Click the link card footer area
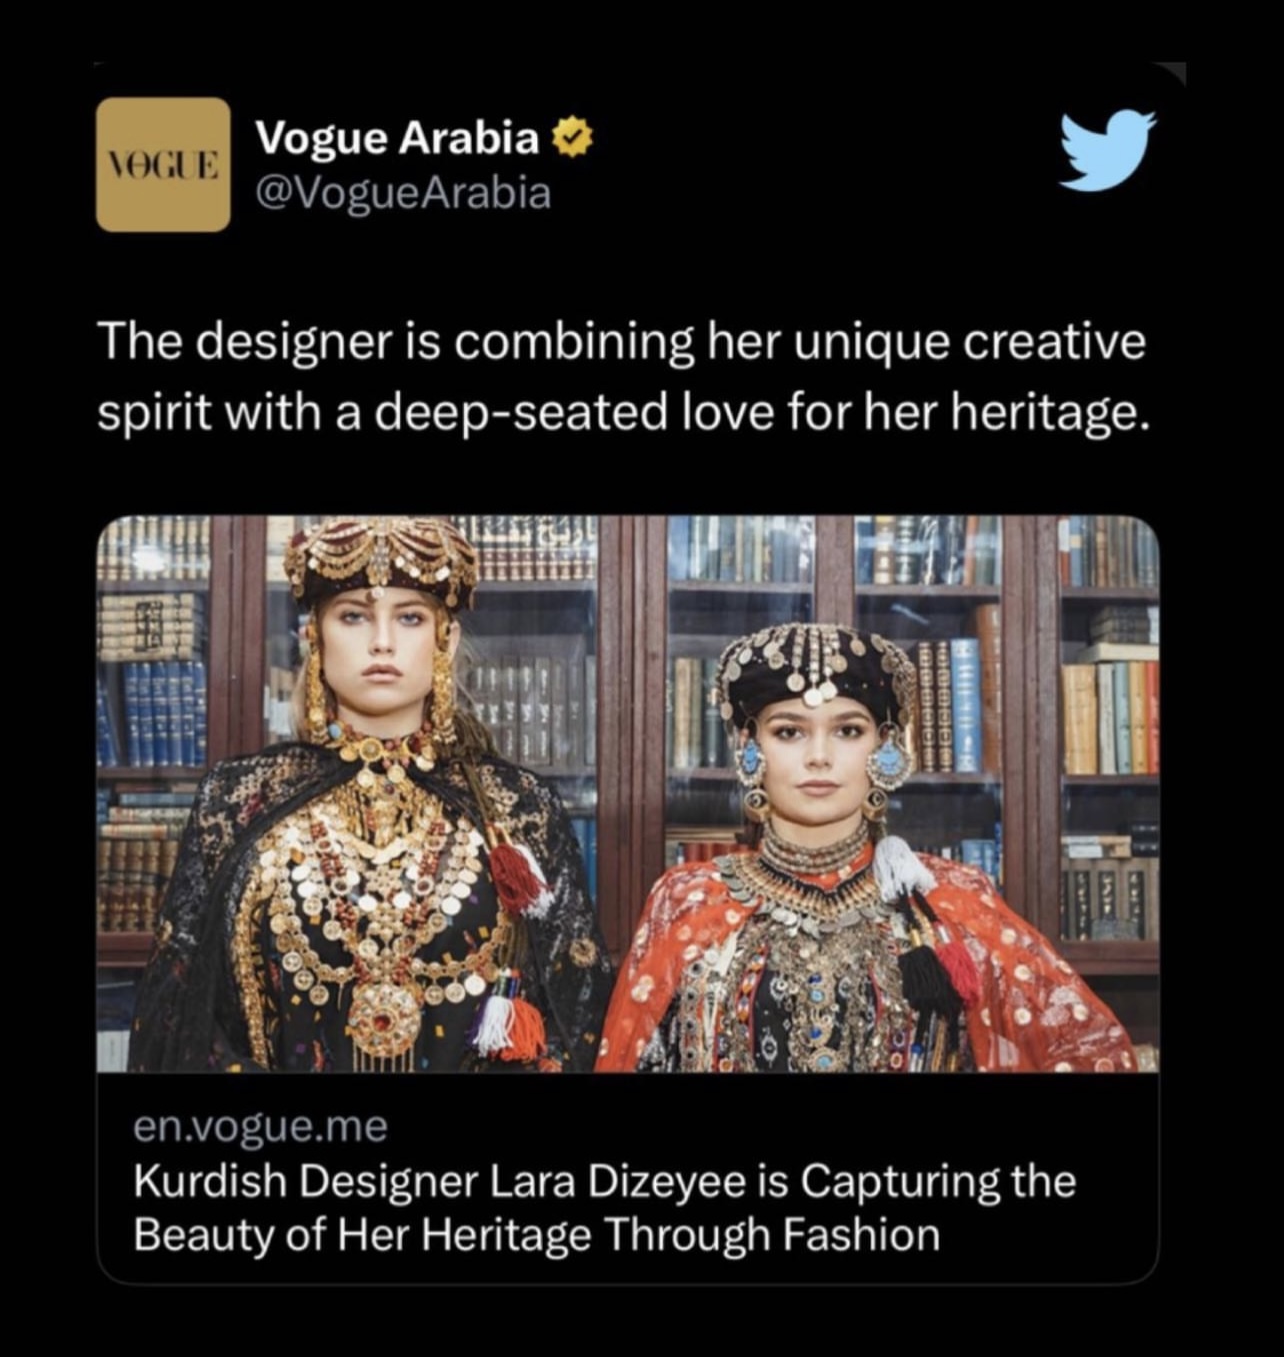 point(628,1178)
